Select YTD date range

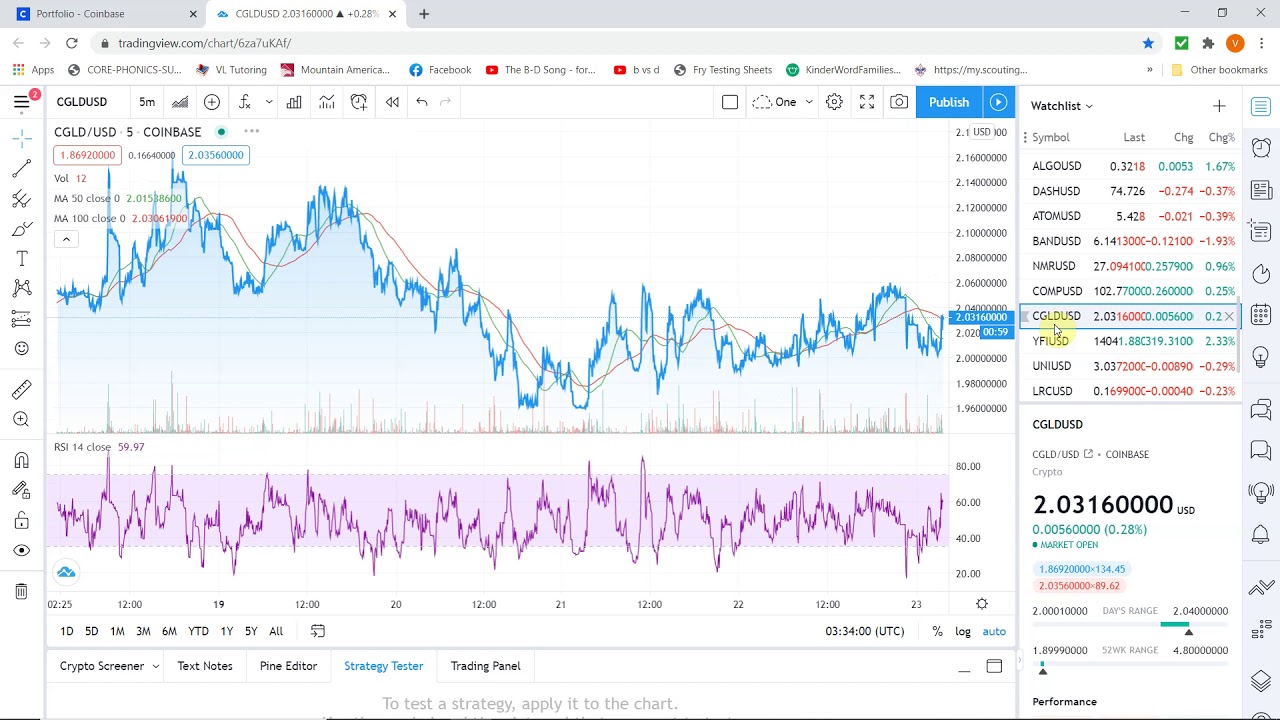click(x=198, y=631)
